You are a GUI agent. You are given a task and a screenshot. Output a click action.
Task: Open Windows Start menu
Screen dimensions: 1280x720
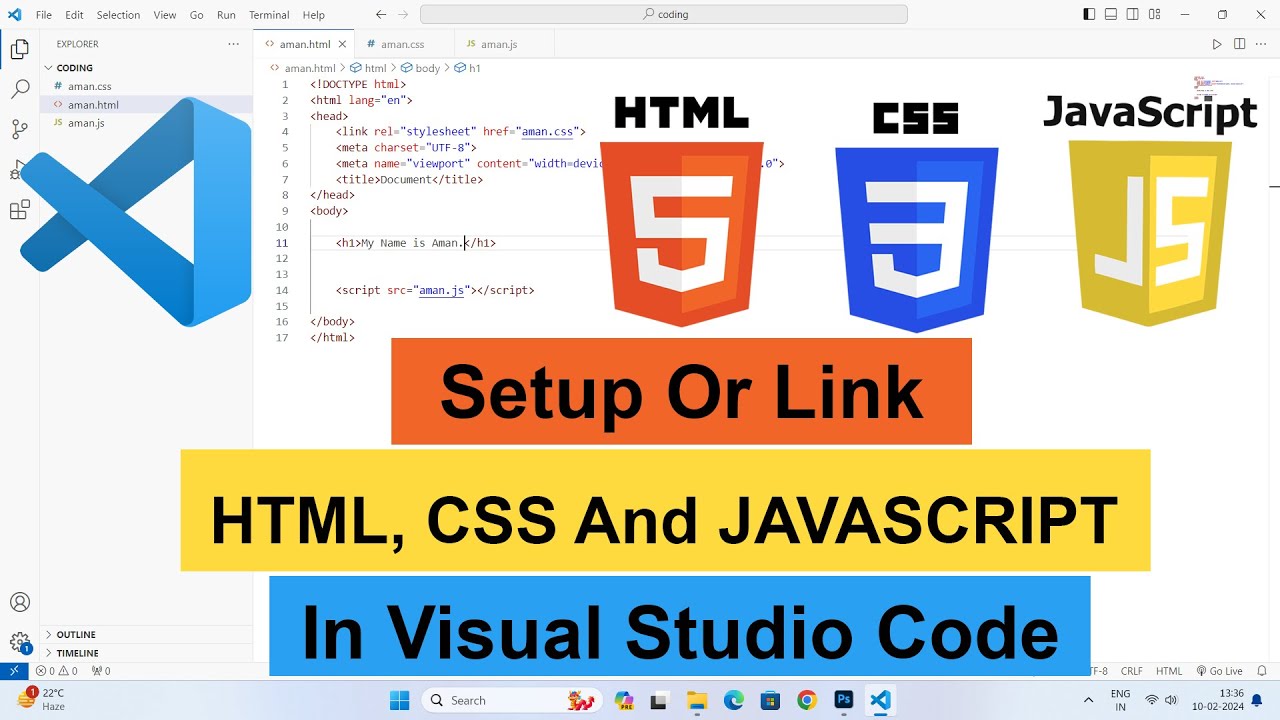point(399,700)
